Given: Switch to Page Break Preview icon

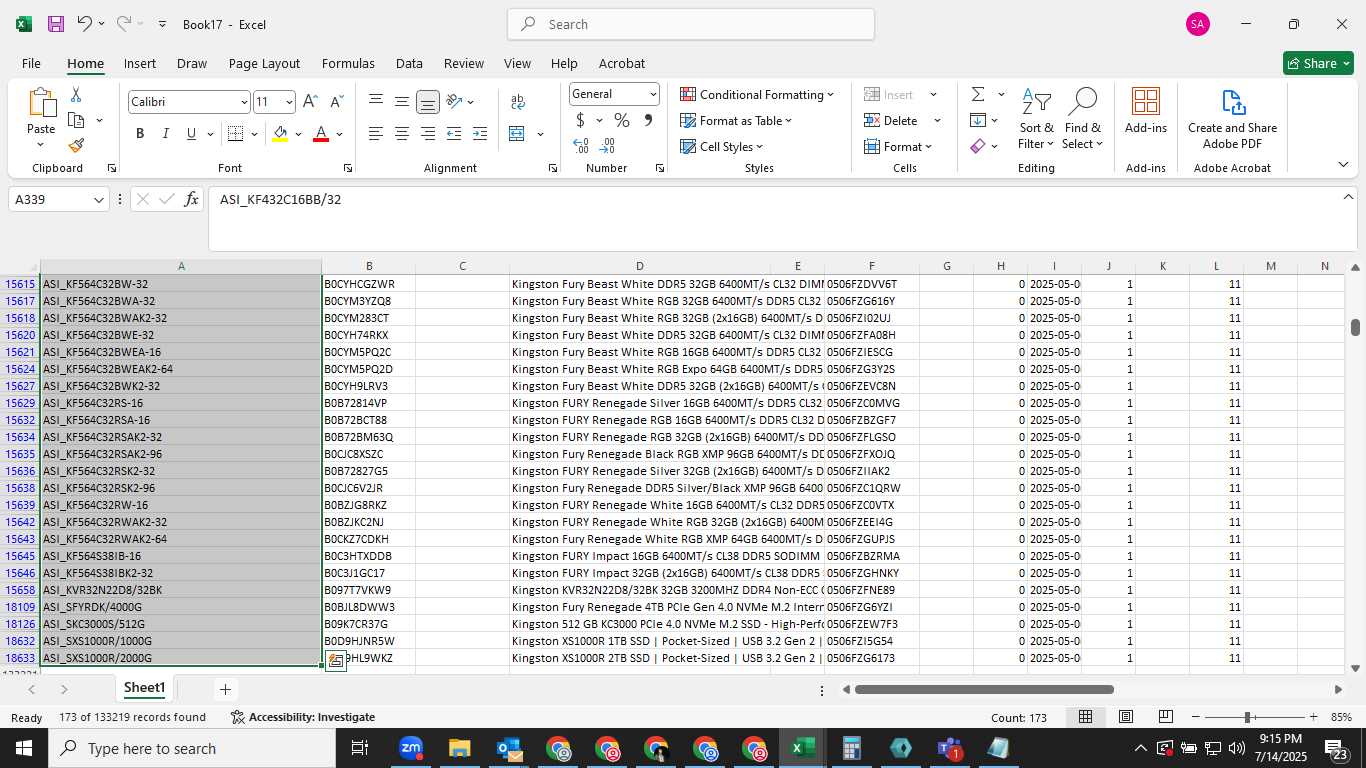Looking at the screenshot, I should (1166, 717).
